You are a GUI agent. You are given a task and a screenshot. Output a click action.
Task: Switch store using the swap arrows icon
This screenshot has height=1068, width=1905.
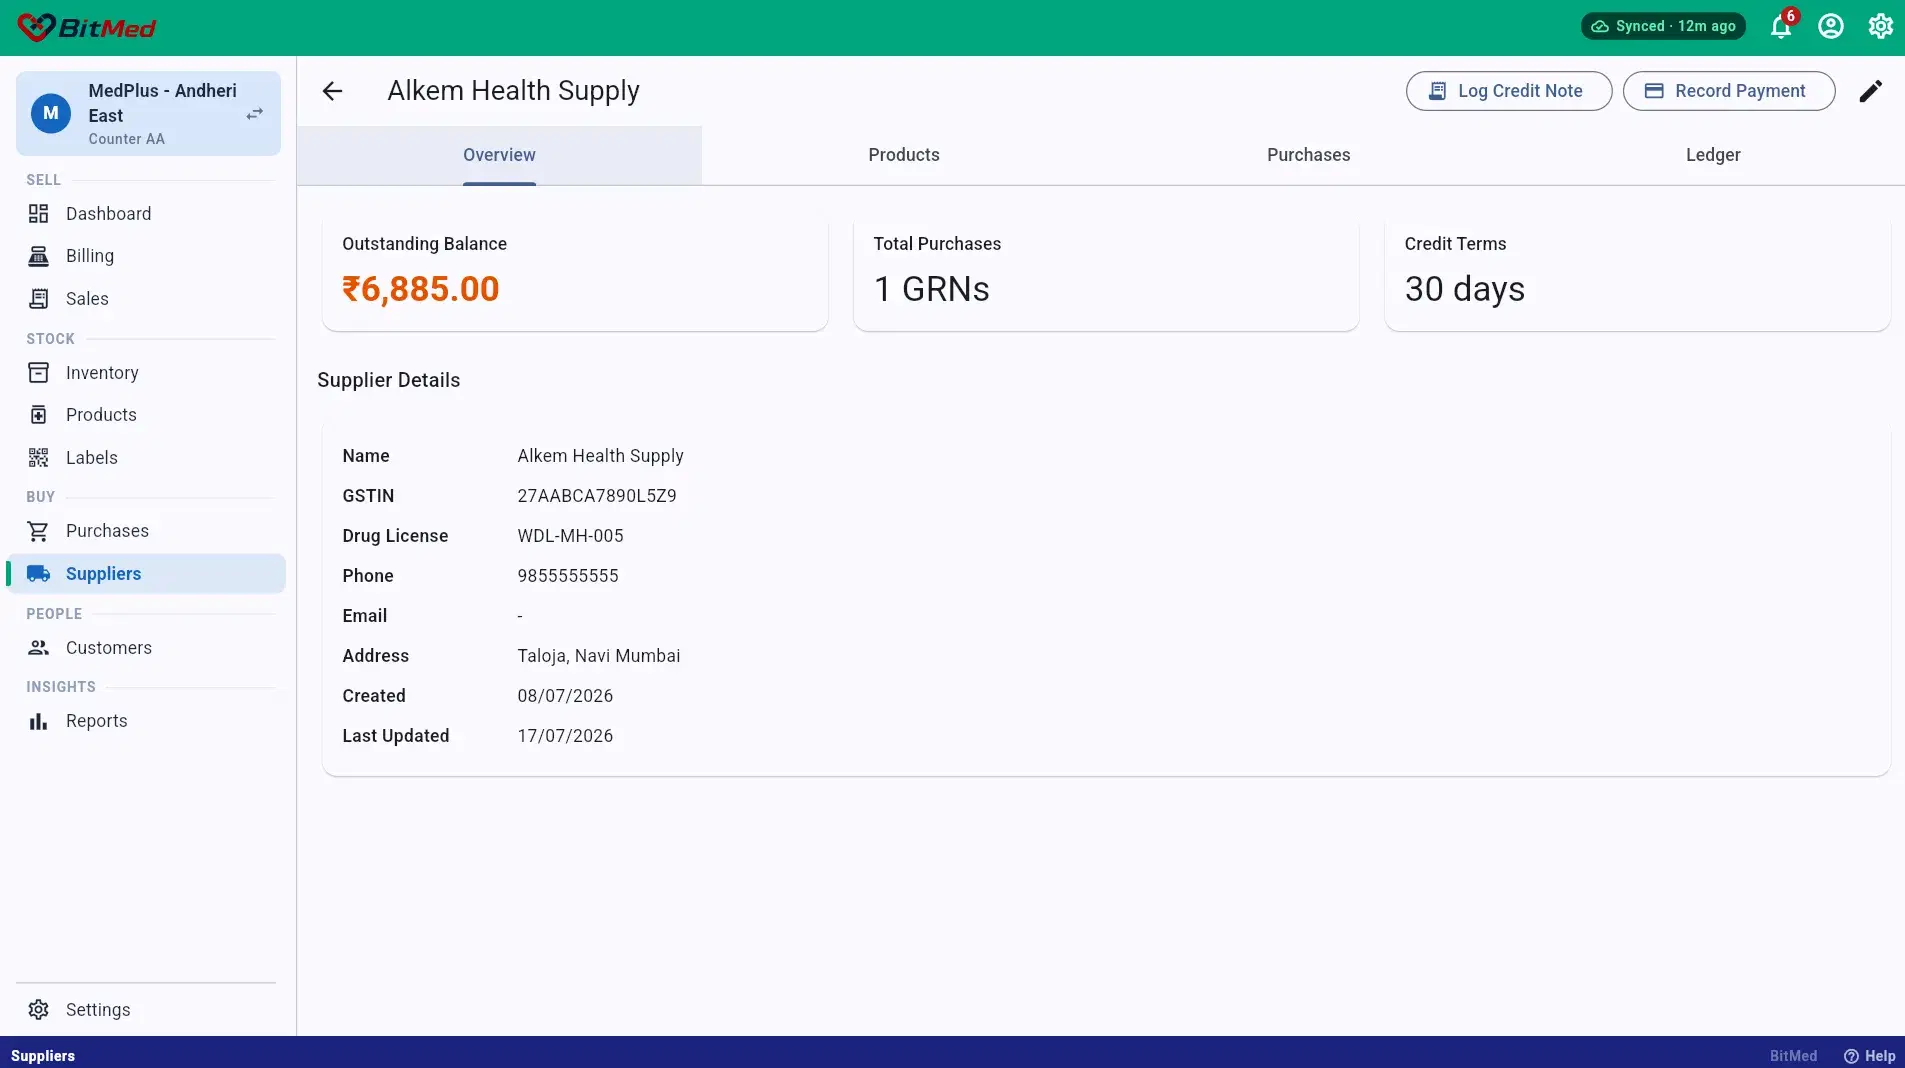(x=255, y=114)
